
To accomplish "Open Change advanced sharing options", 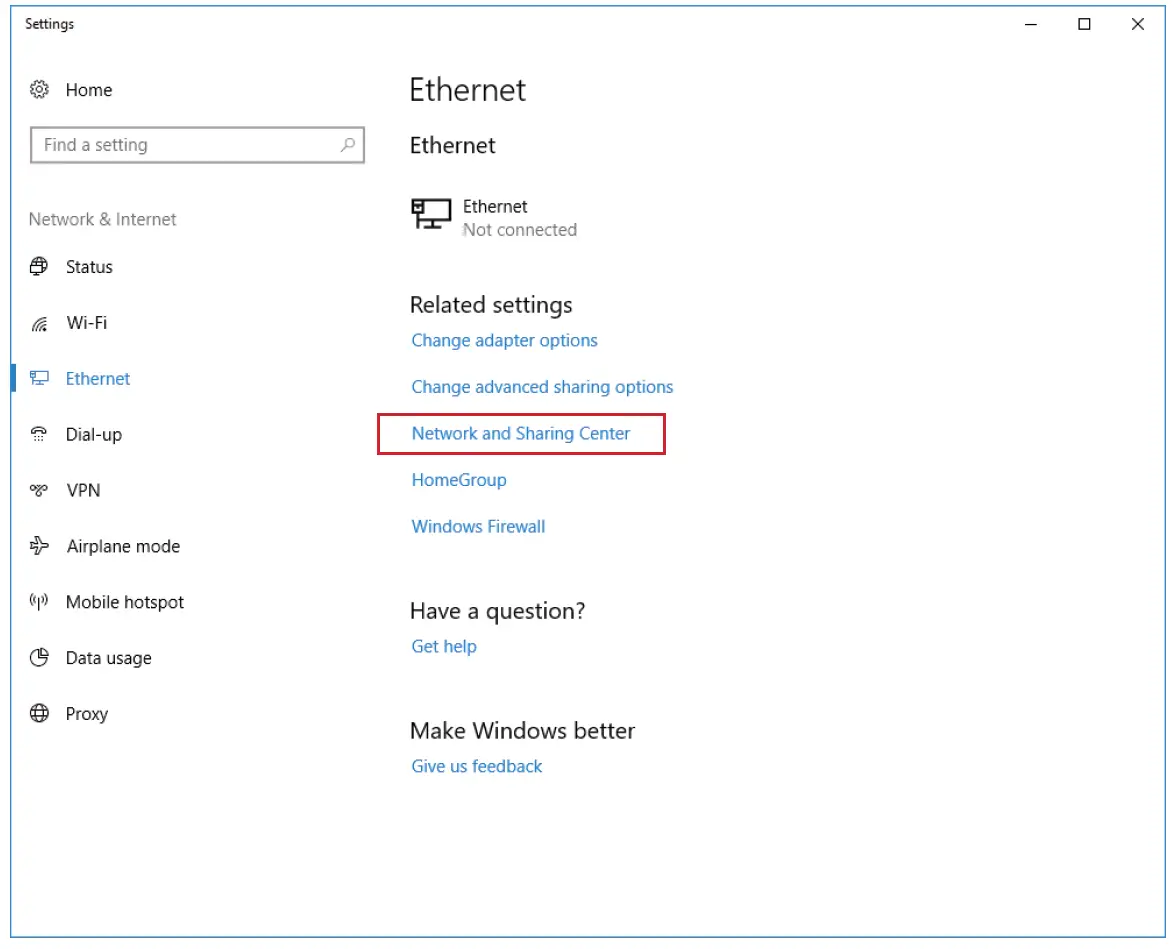I will coord(542,387).
